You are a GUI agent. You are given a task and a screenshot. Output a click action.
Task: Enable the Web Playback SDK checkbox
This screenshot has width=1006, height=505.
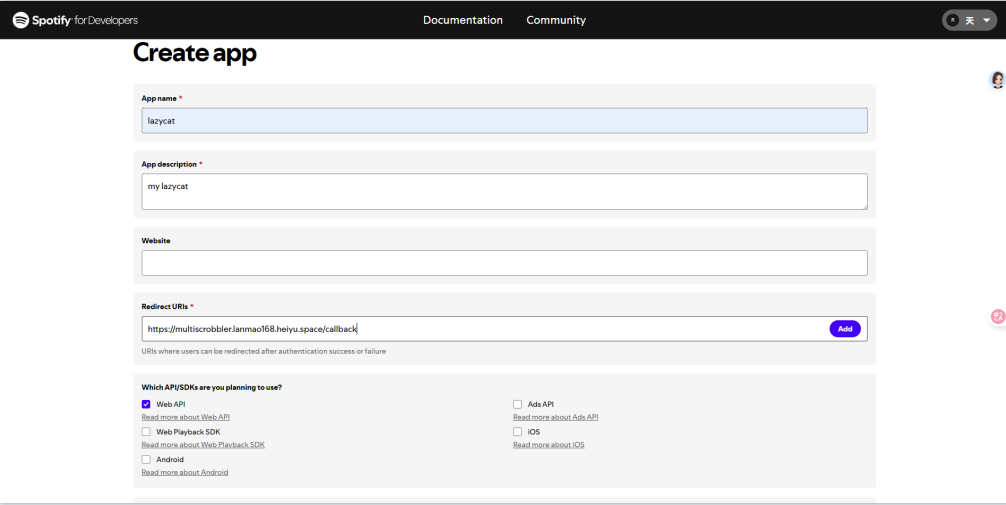[146, 432]
